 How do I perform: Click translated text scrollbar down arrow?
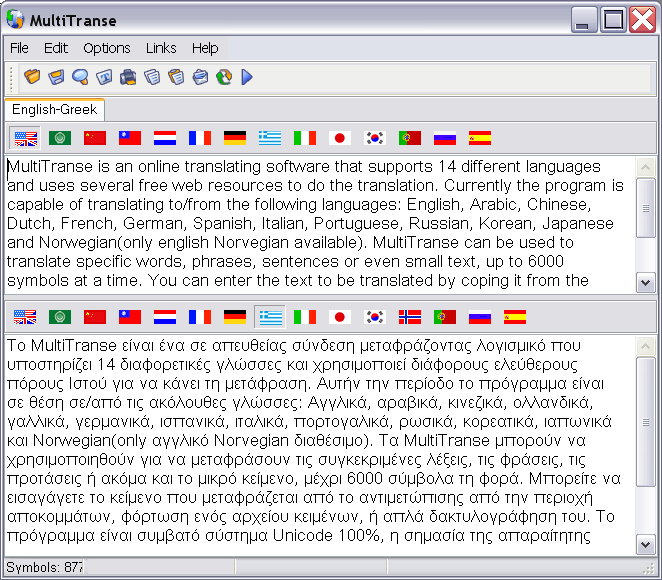[646, 545]
